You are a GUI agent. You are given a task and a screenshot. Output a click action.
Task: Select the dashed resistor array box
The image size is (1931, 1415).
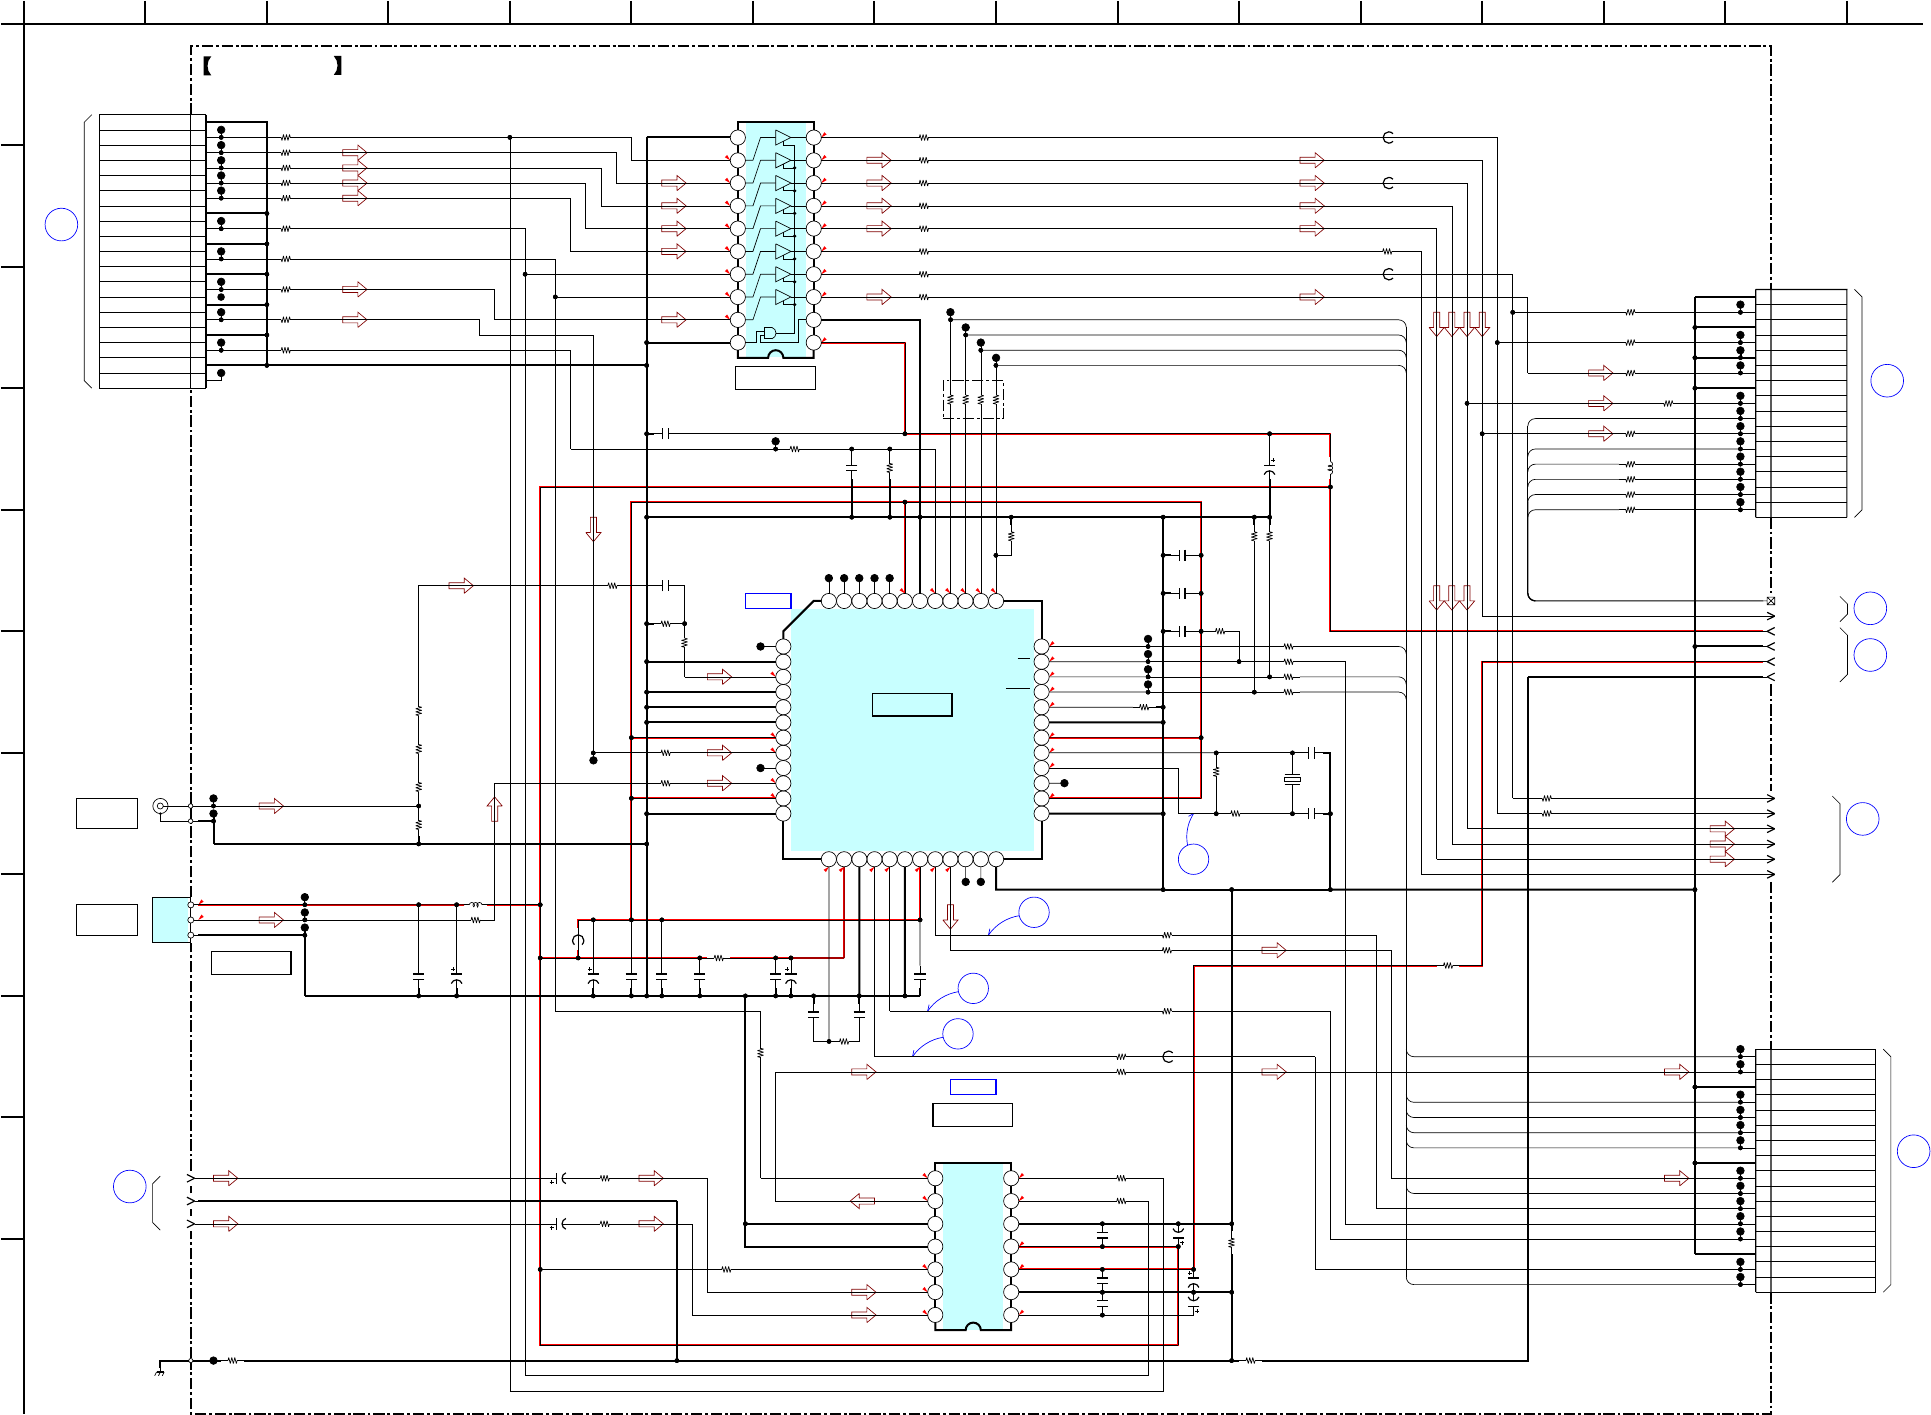tap(973, 400)
